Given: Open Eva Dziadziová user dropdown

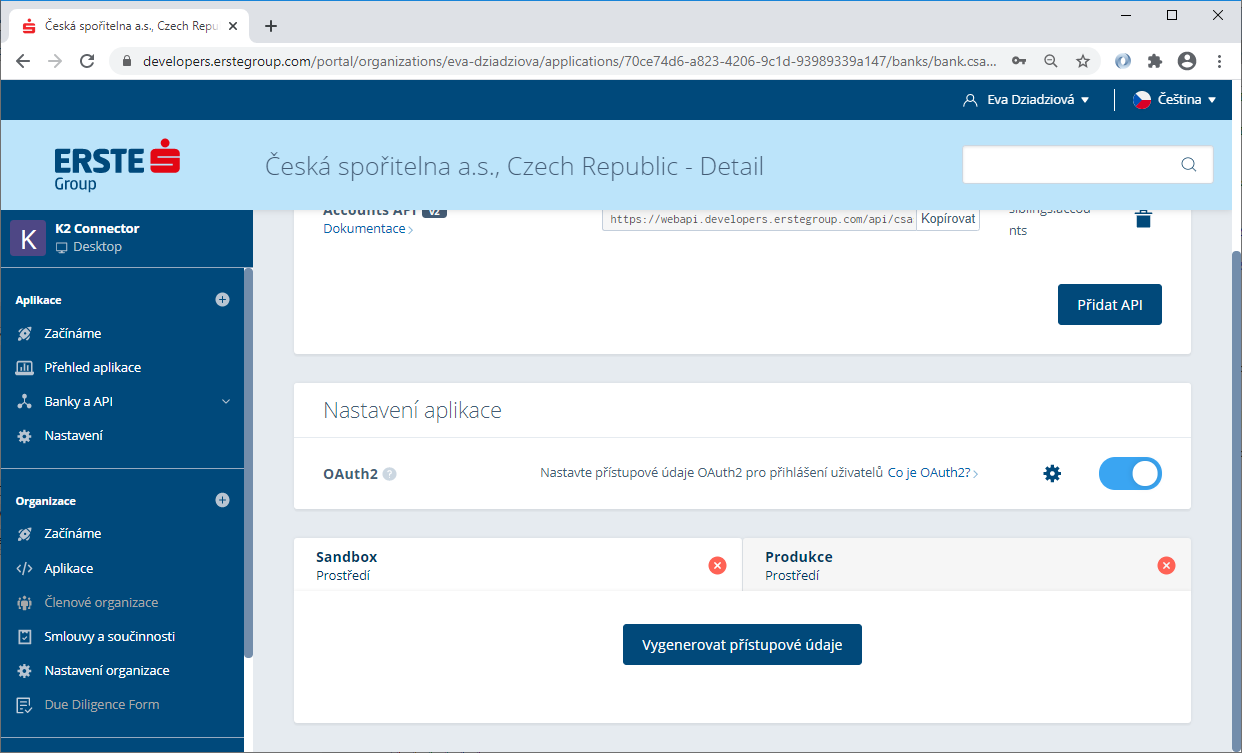Looking at the screenshot, I should click(1026, 100).
